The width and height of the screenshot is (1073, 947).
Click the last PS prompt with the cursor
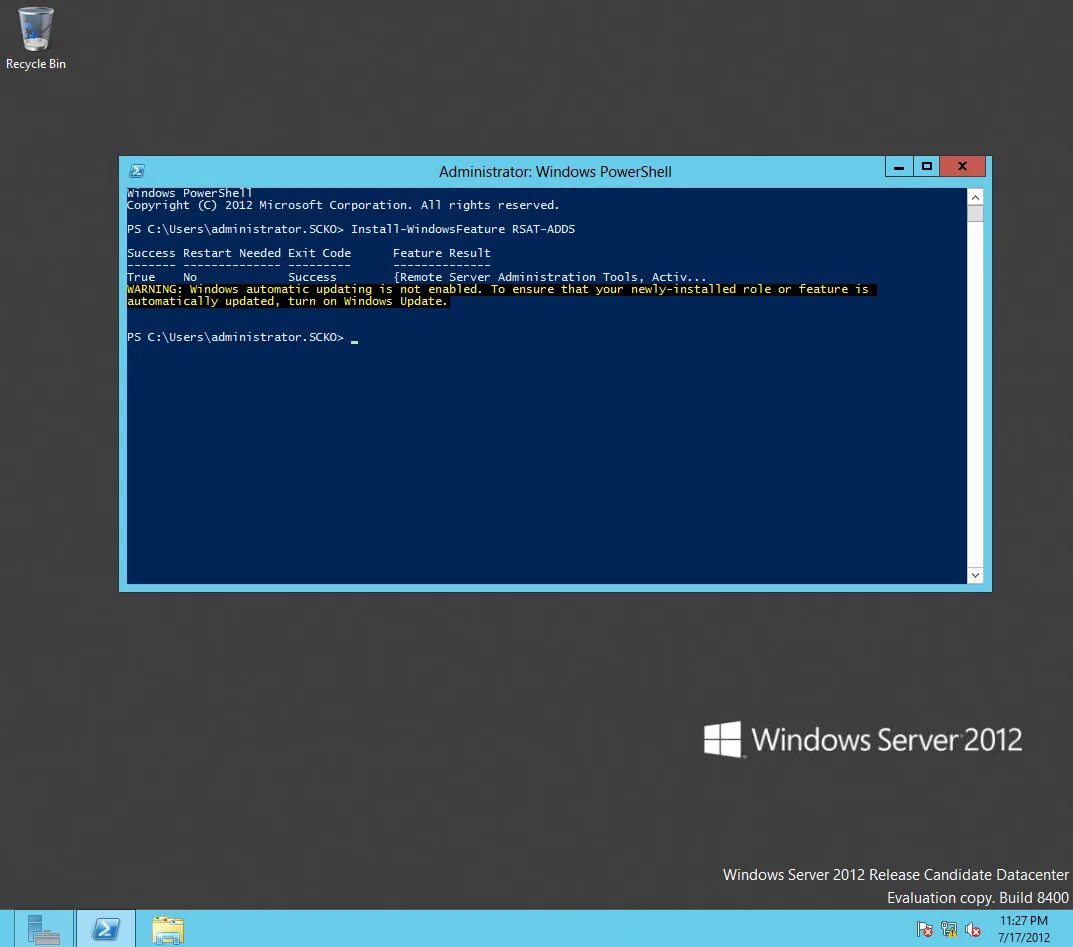tap(242, 337)
